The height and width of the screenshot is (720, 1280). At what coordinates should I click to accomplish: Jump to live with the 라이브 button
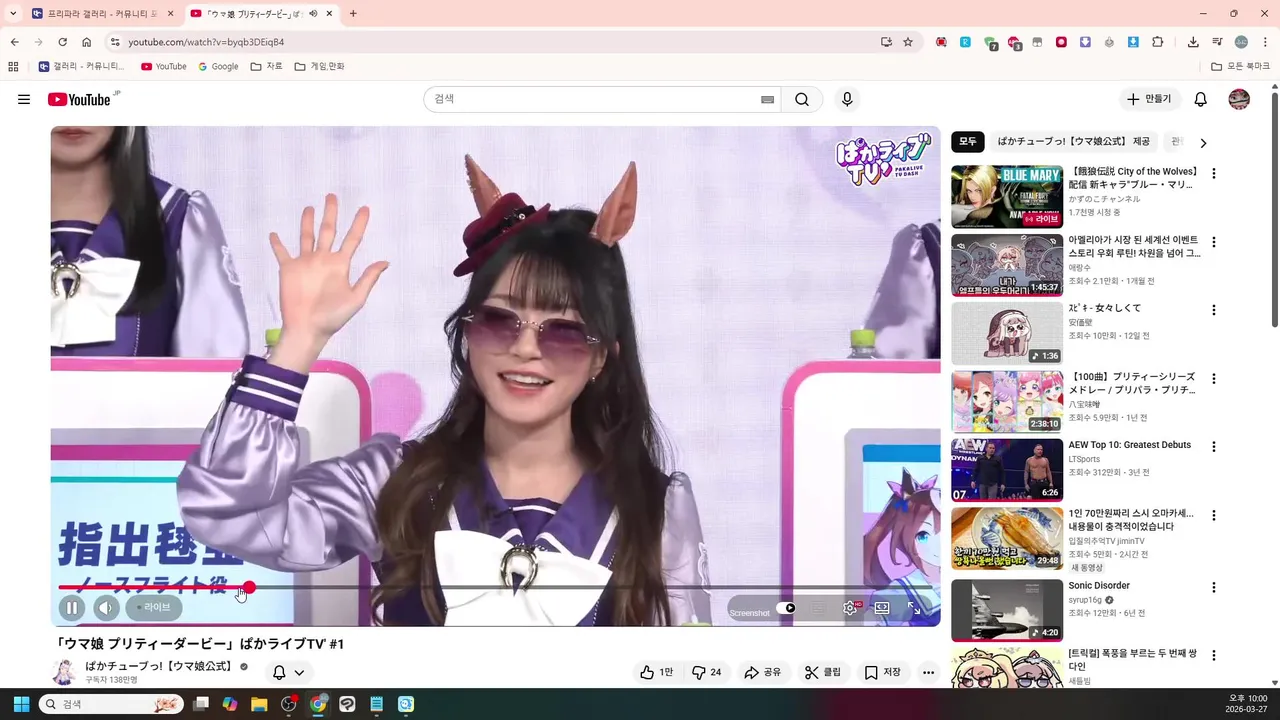[153, 607]
